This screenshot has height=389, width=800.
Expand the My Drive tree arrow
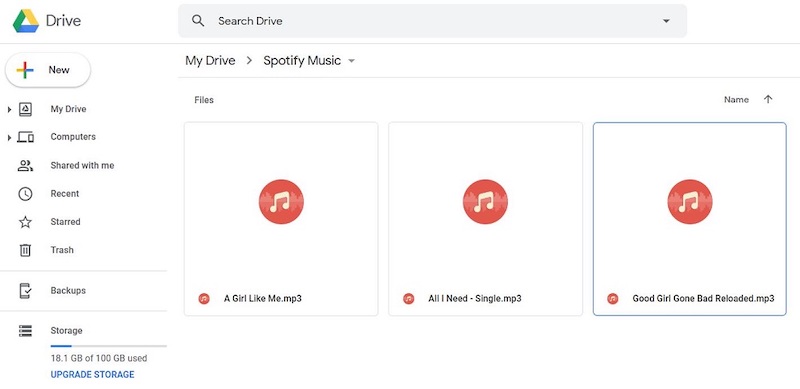pyautogui.click(x=9, y=109)
